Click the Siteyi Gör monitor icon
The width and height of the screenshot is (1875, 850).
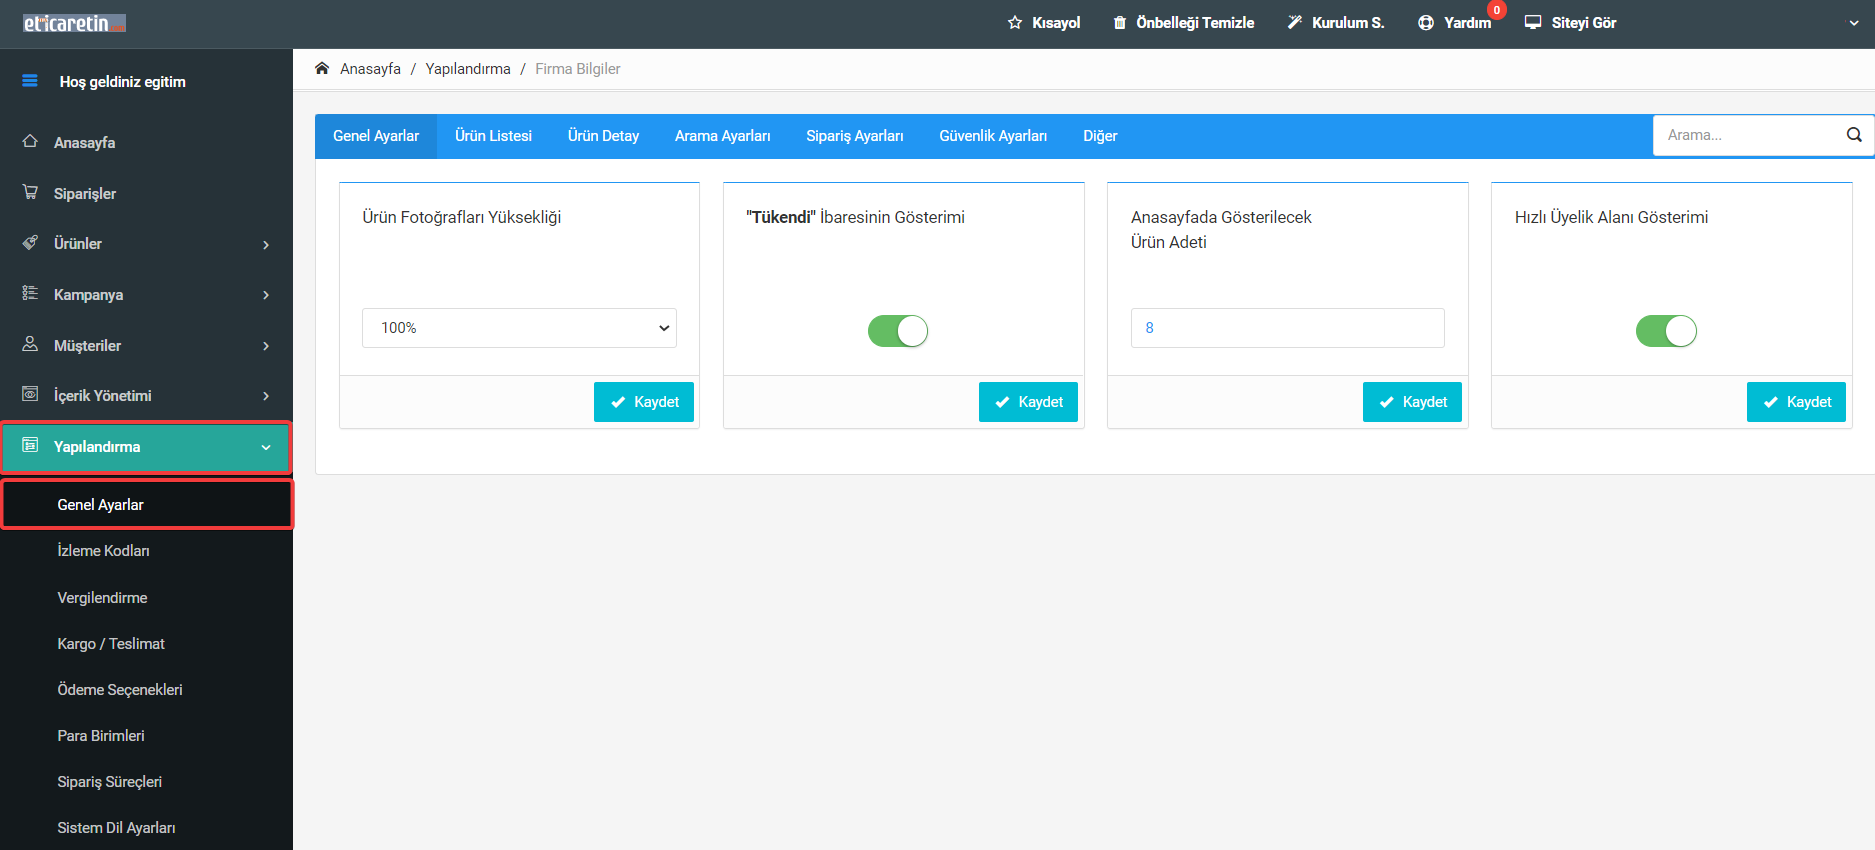point(1533,22)
